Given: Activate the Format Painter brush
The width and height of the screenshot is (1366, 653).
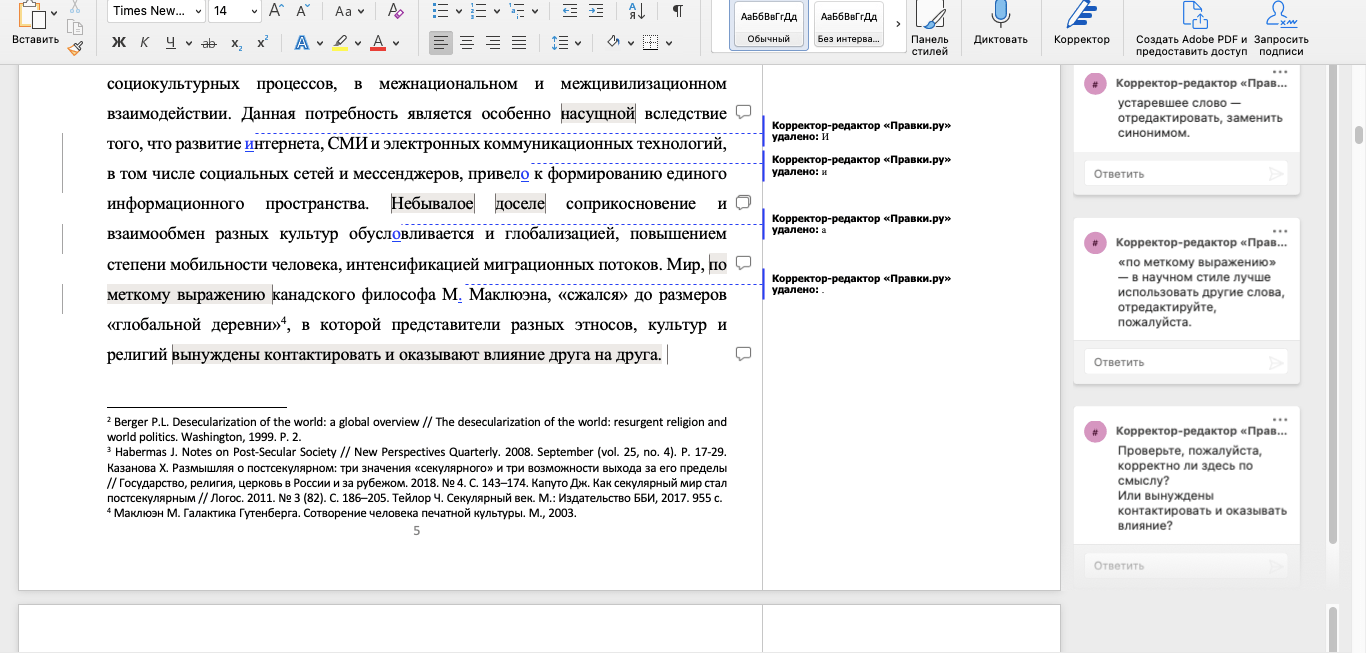Looking at the screenshot, I should coord(76,46).
